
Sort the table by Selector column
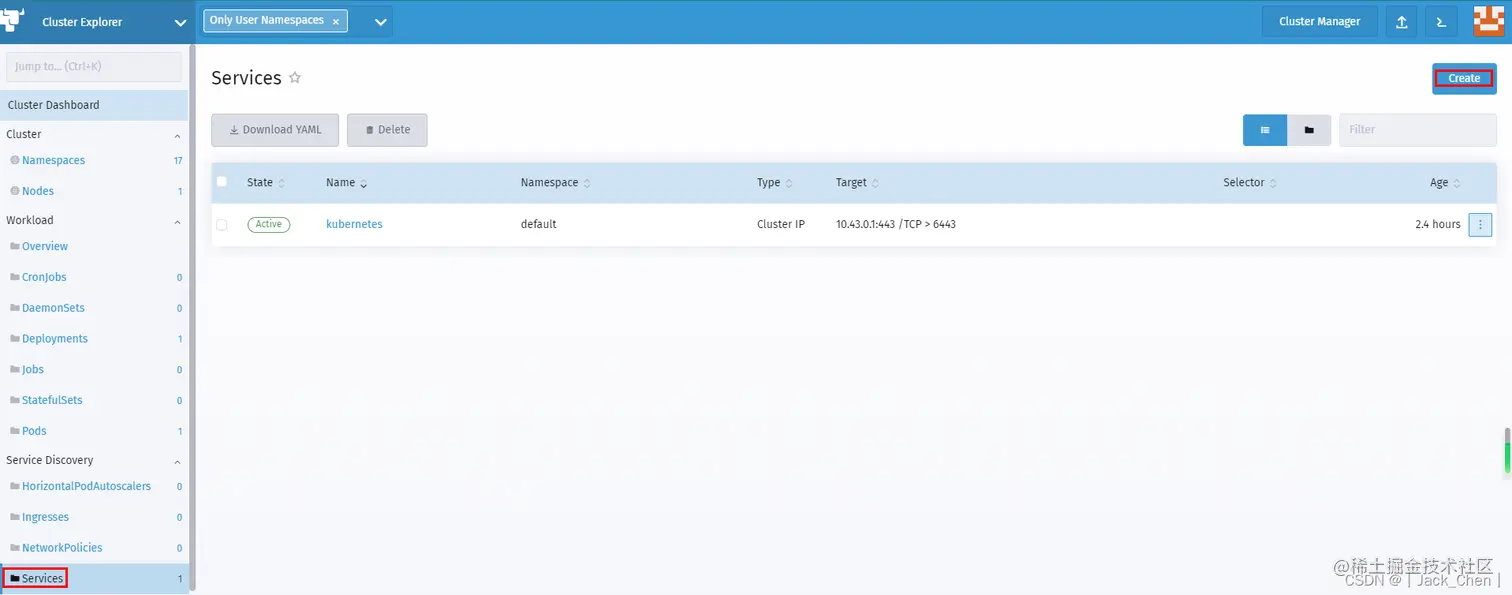click(1250, 183)
